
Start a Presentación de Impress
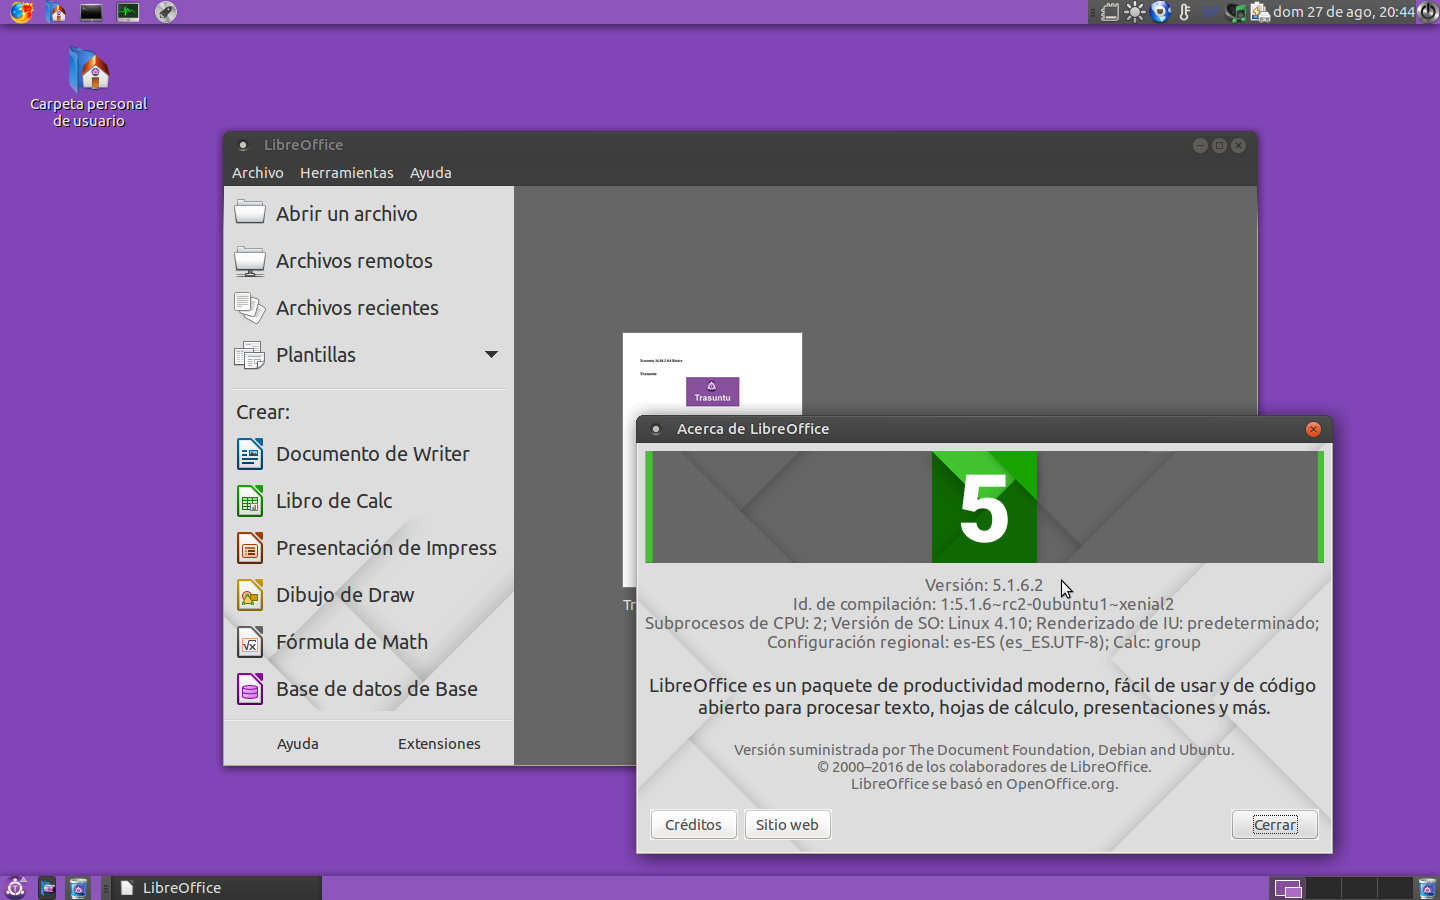coord(386,548)
